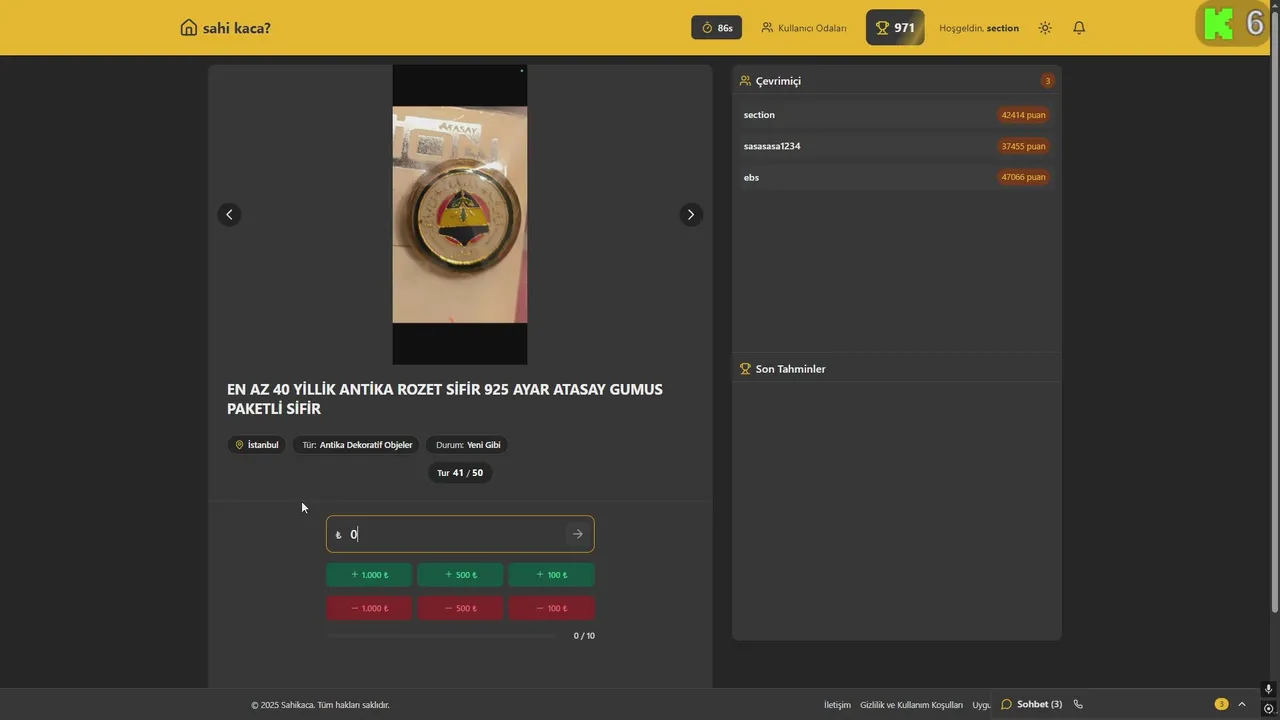
Task: Go to the sahi kaca? home logo
Action: tap(225, 28)
